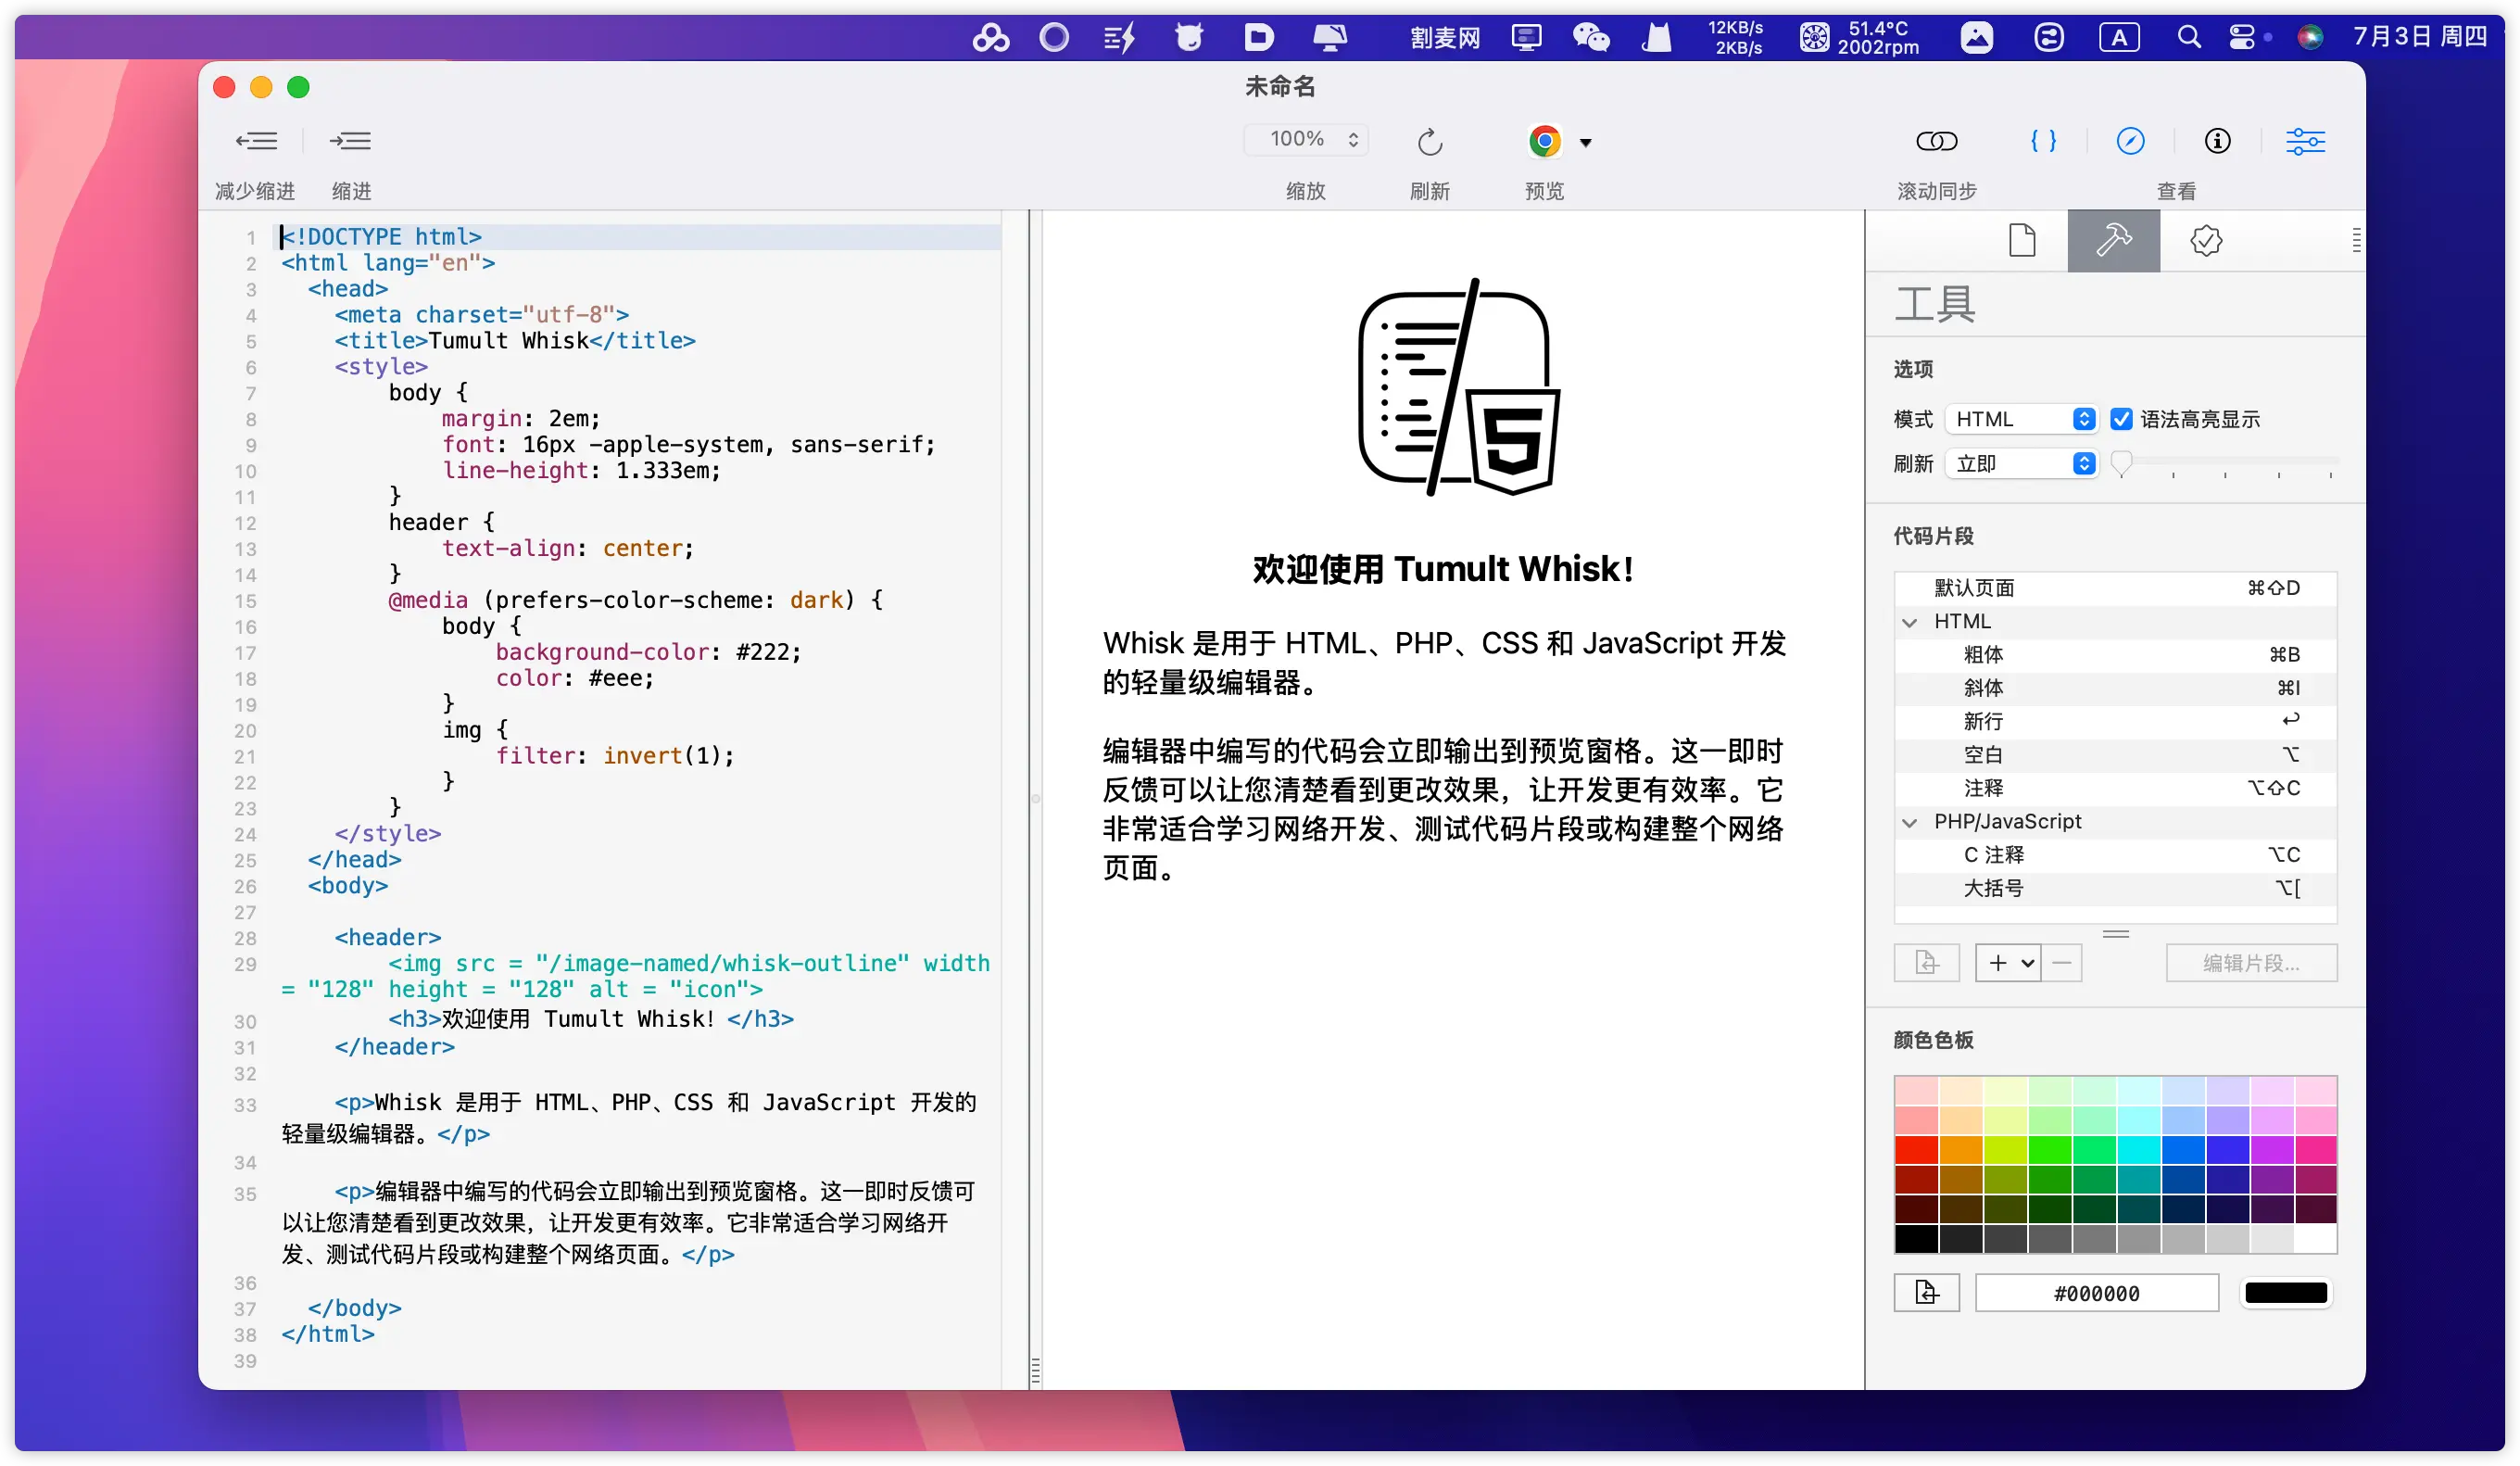Click the insert color document icon button

(x=1926, y=1293)
